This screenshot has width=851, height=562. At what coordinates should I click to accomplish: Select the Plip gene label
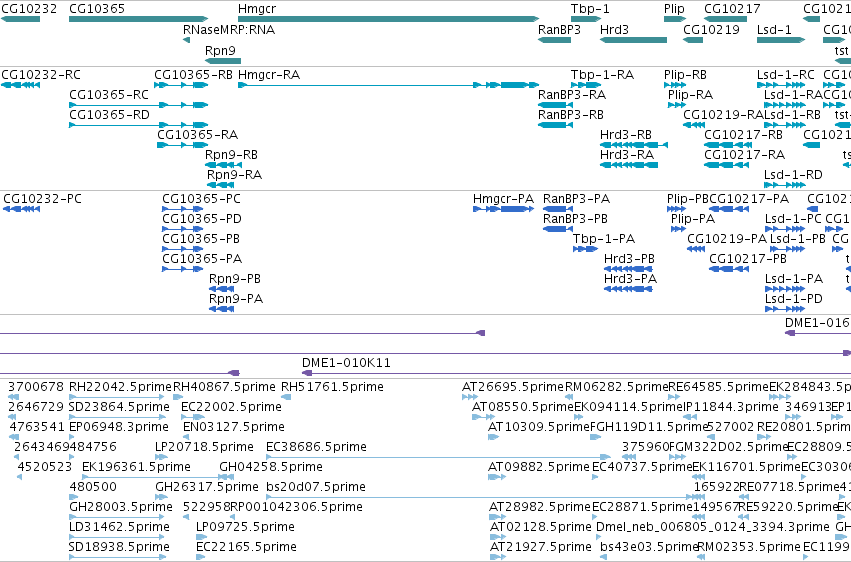point(674,9)
